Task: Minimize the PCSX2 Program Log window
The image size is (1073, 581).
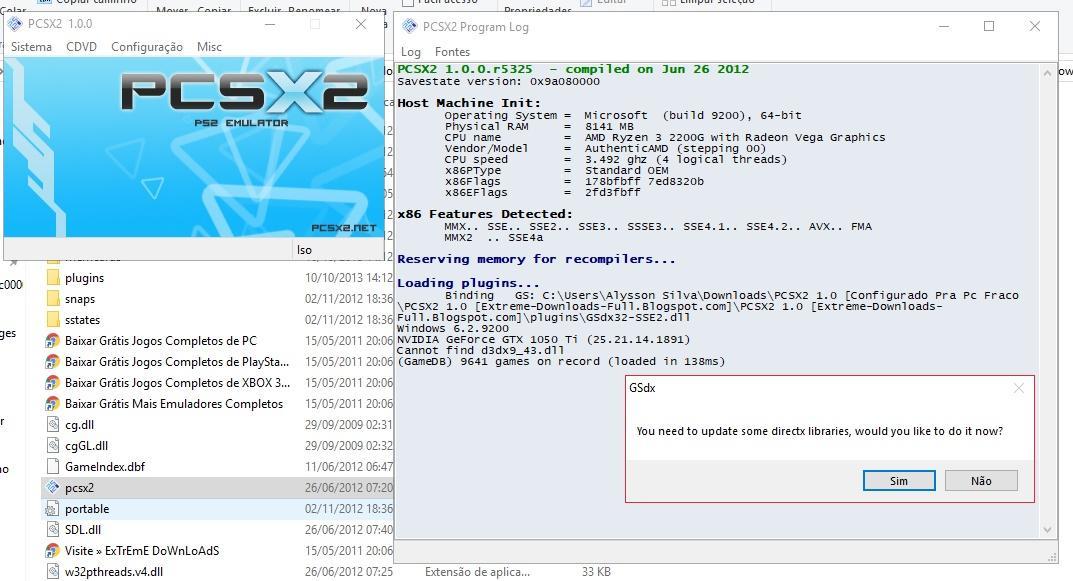Action: 944,26
